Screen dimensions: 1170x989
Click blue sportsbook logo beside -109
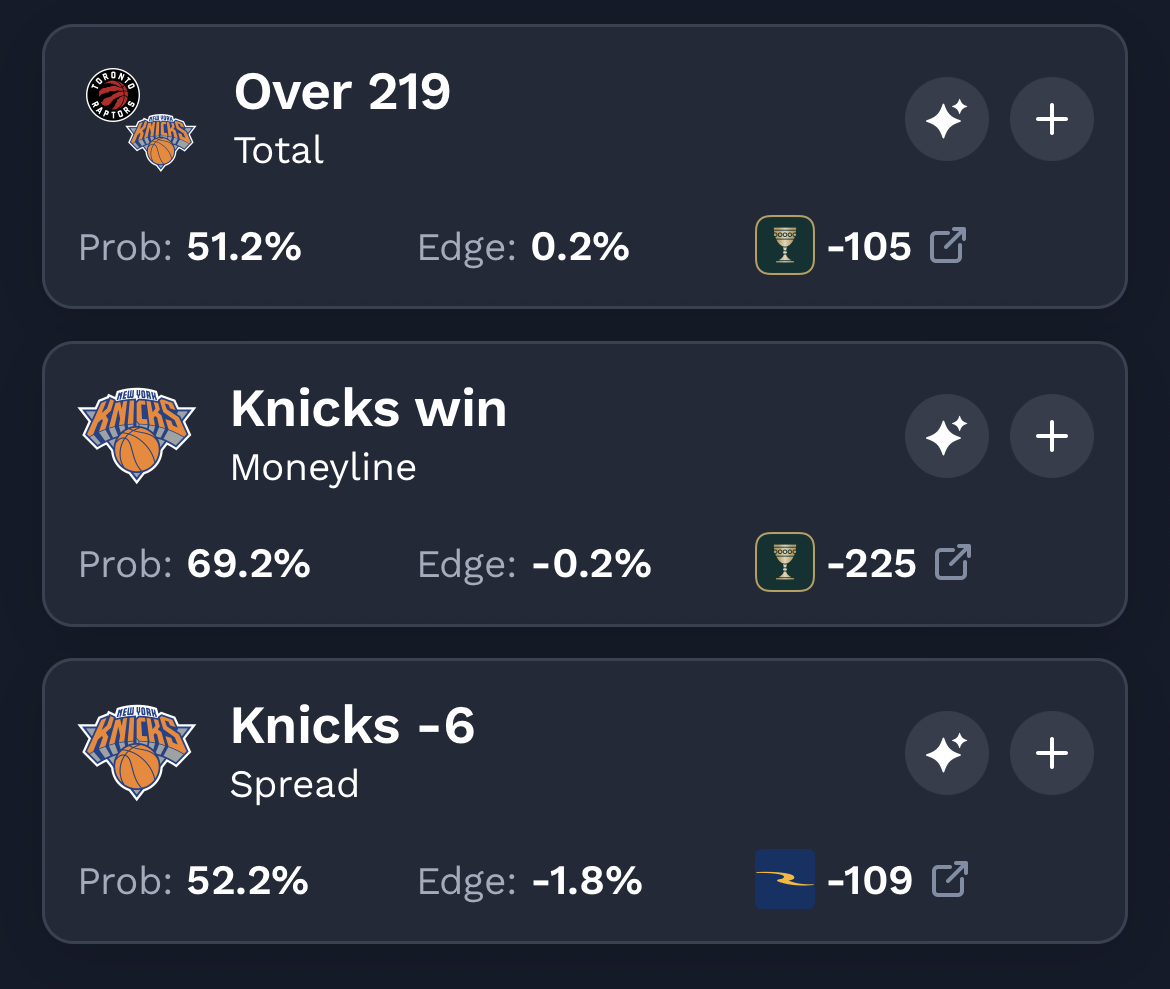click(x=784, y=879)
